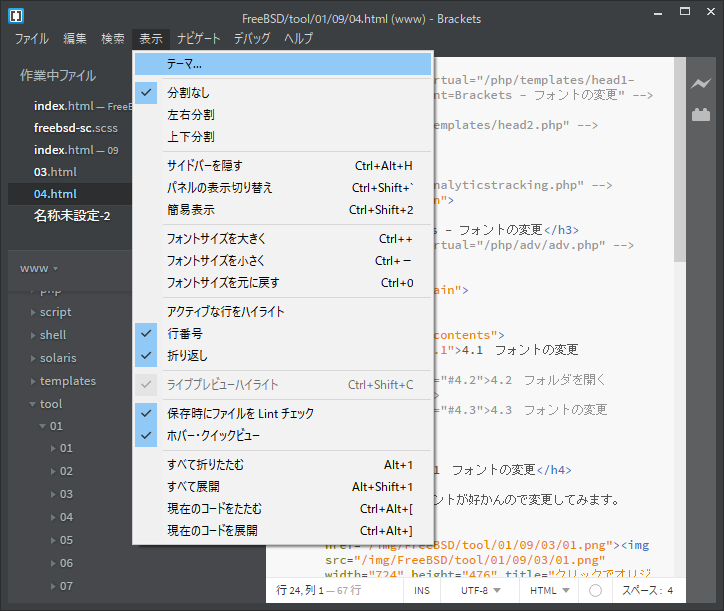Open ヘルプ menu
This screenshot has width=724, height=611.
point(298,38)
